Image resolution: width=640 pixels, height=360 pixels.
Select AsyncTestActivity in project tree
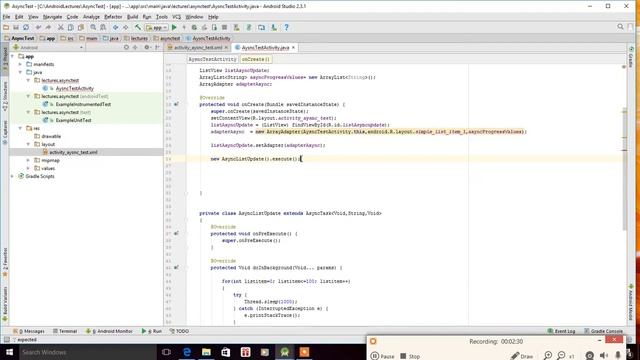(75, 88)
